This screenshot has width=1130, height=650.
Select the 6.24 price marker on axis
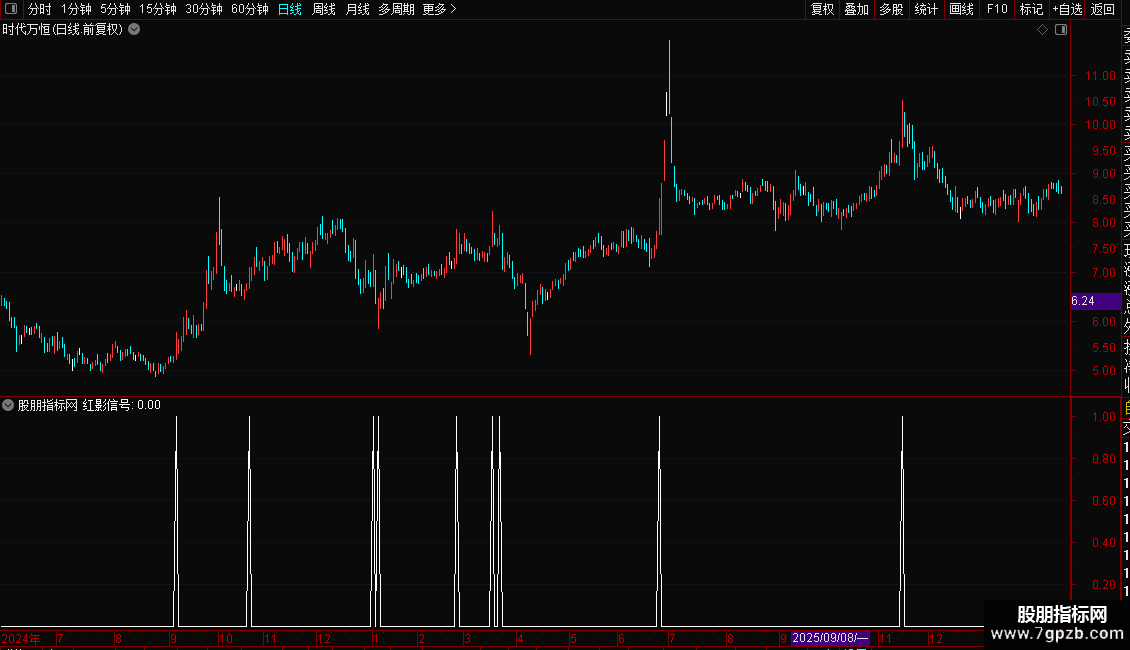[1095, 301]
